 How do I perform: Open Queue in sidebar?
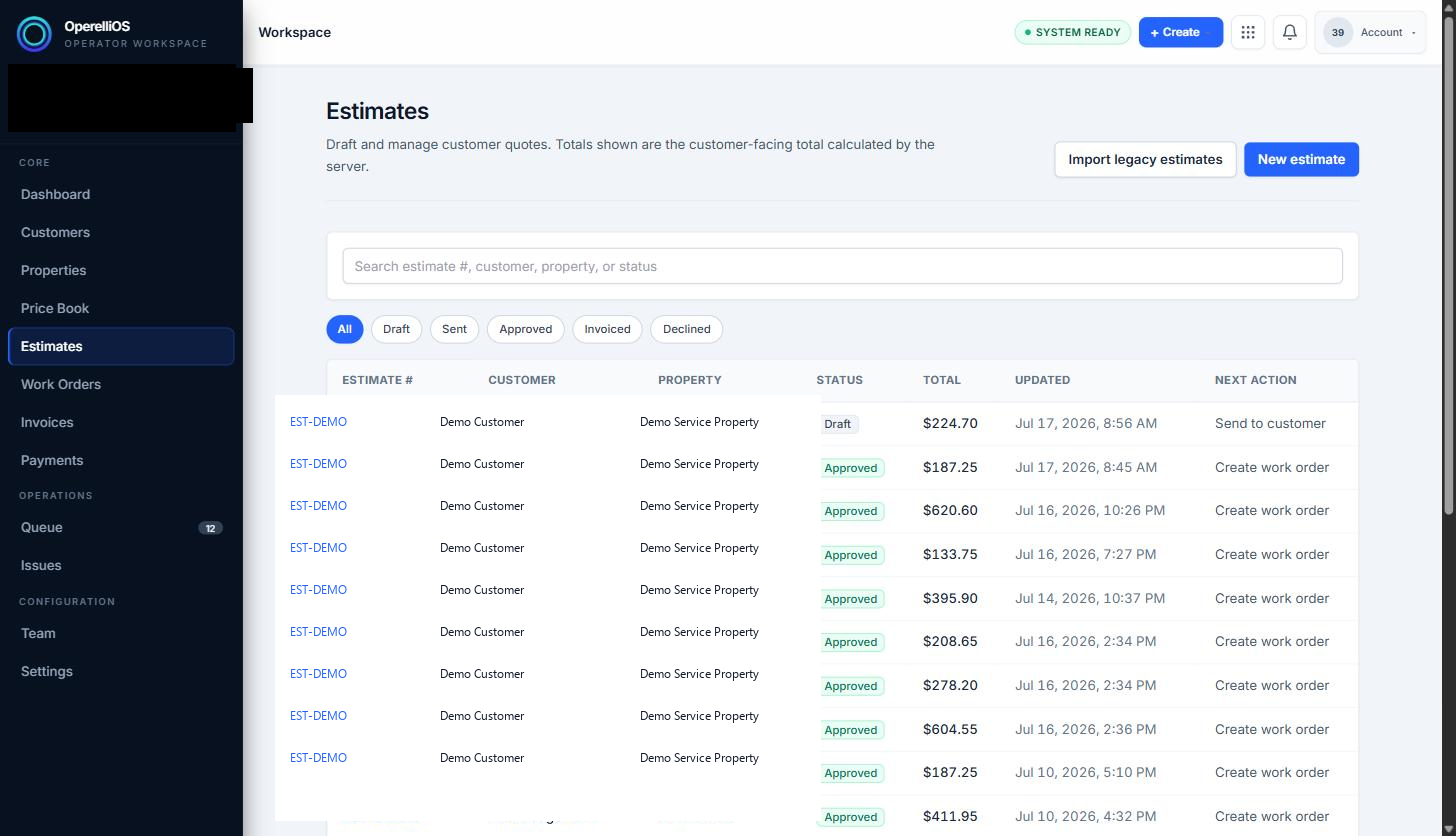pos(121,527)
